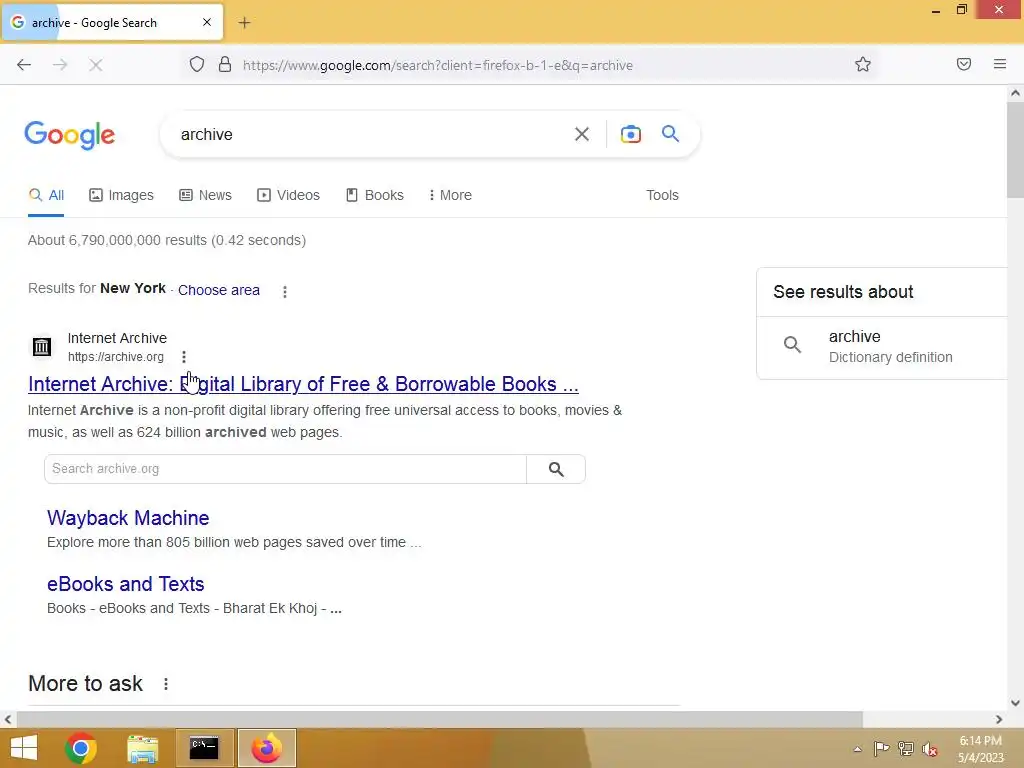Viewport: 1024px width, 768px height.
Task: Open the eBooks and Texts sitelink
Action: [125, 584]
